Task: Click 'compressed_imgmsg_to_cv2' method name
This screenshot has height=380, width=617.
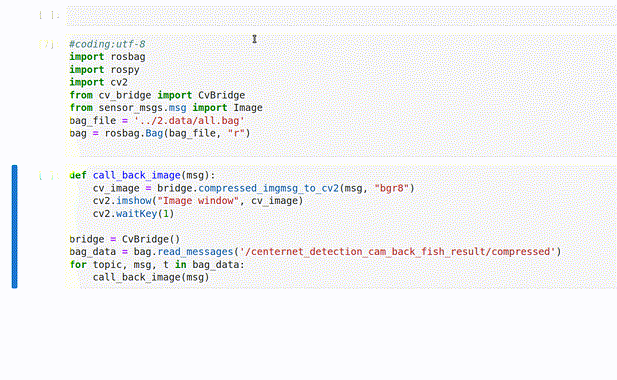Action: pyautogui.click(x=268, y=188)
